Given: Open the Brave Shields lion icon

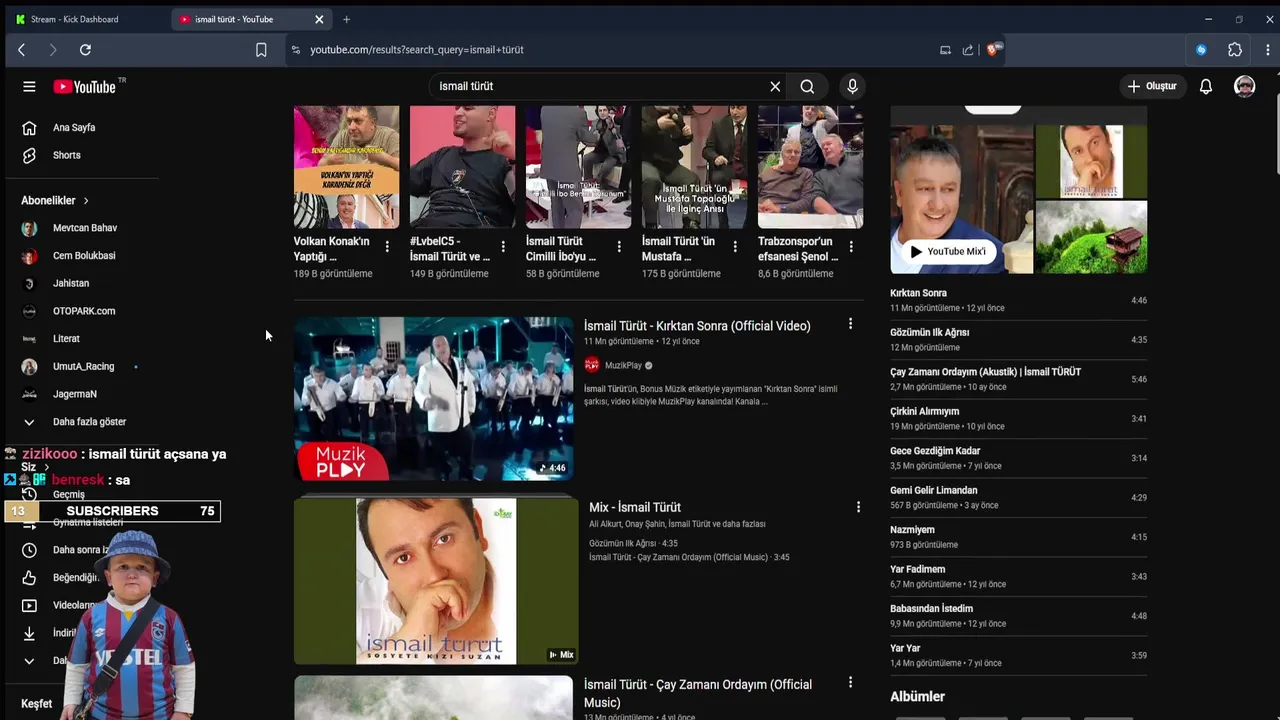Looking at the screenshot, I should (x=993, y=49).
